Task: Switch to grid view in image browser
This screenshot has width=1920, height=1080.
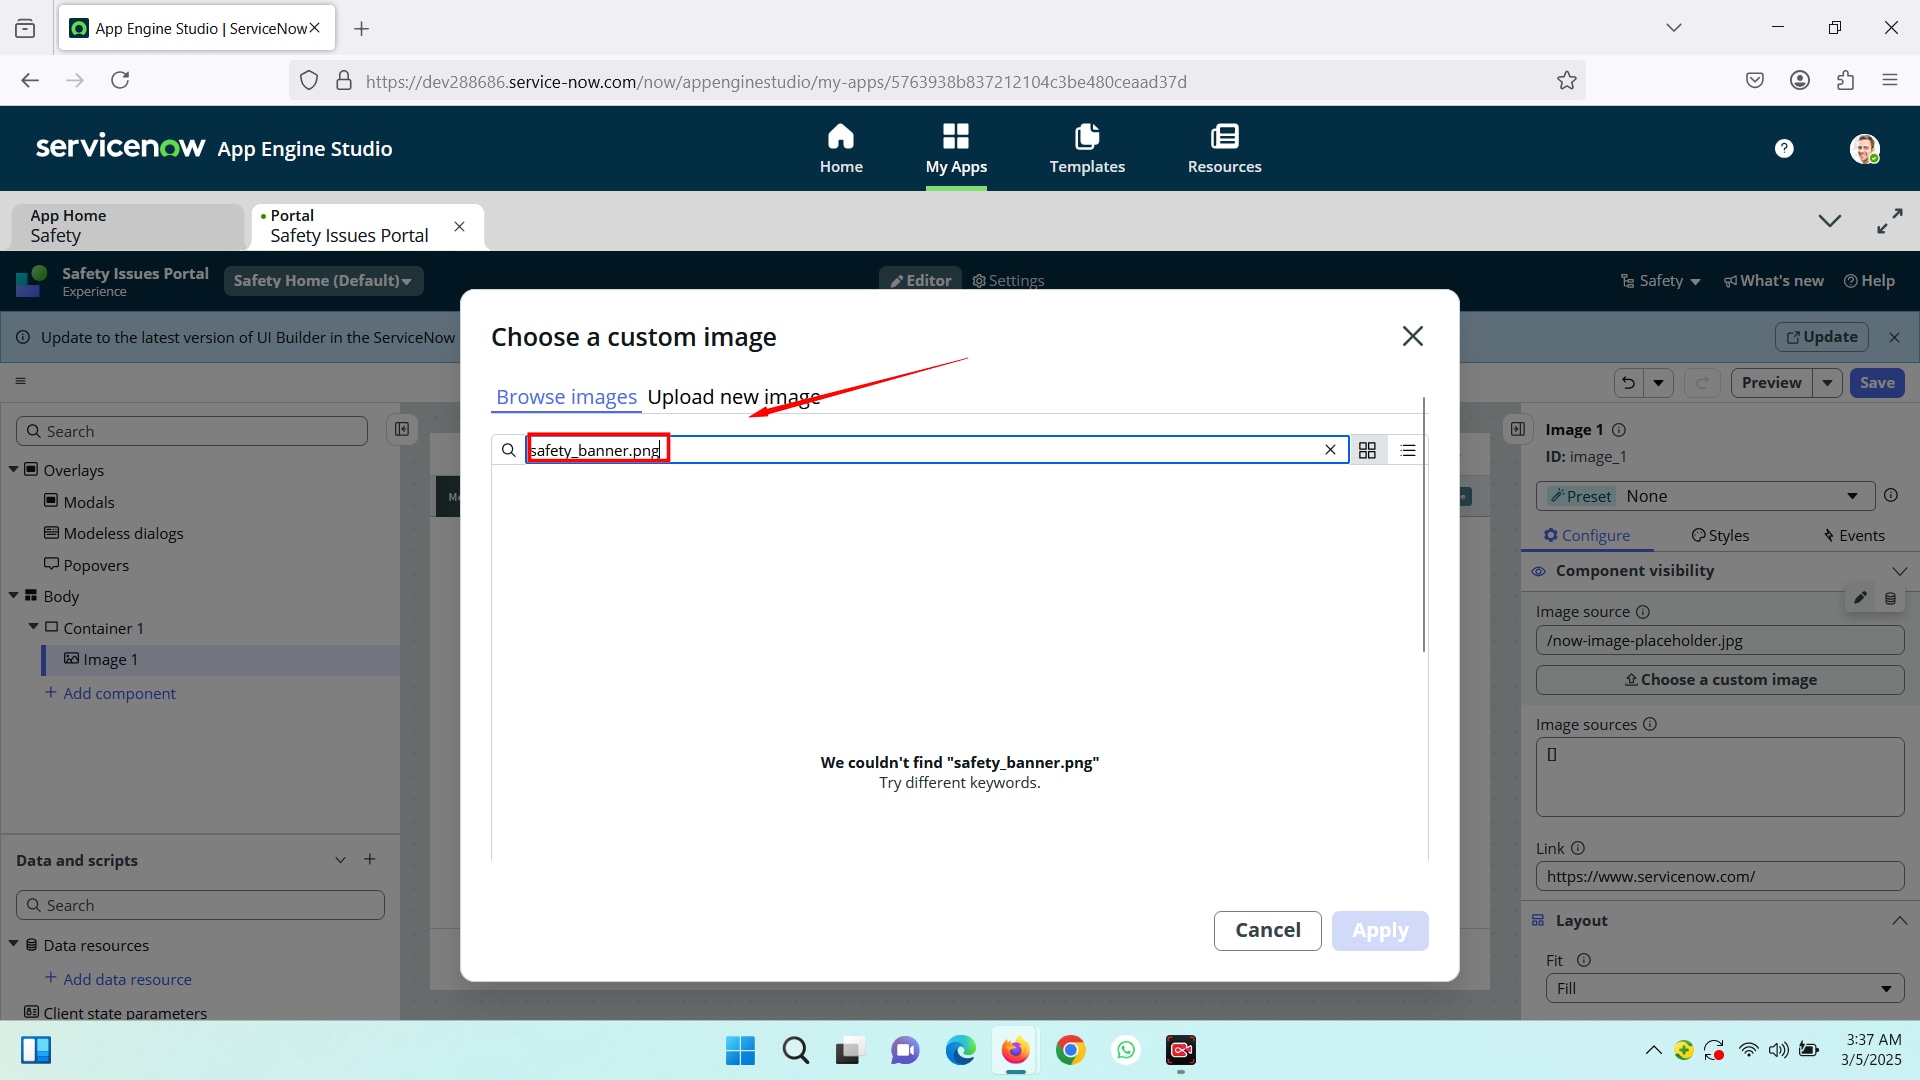Action: coord(1367,450)
